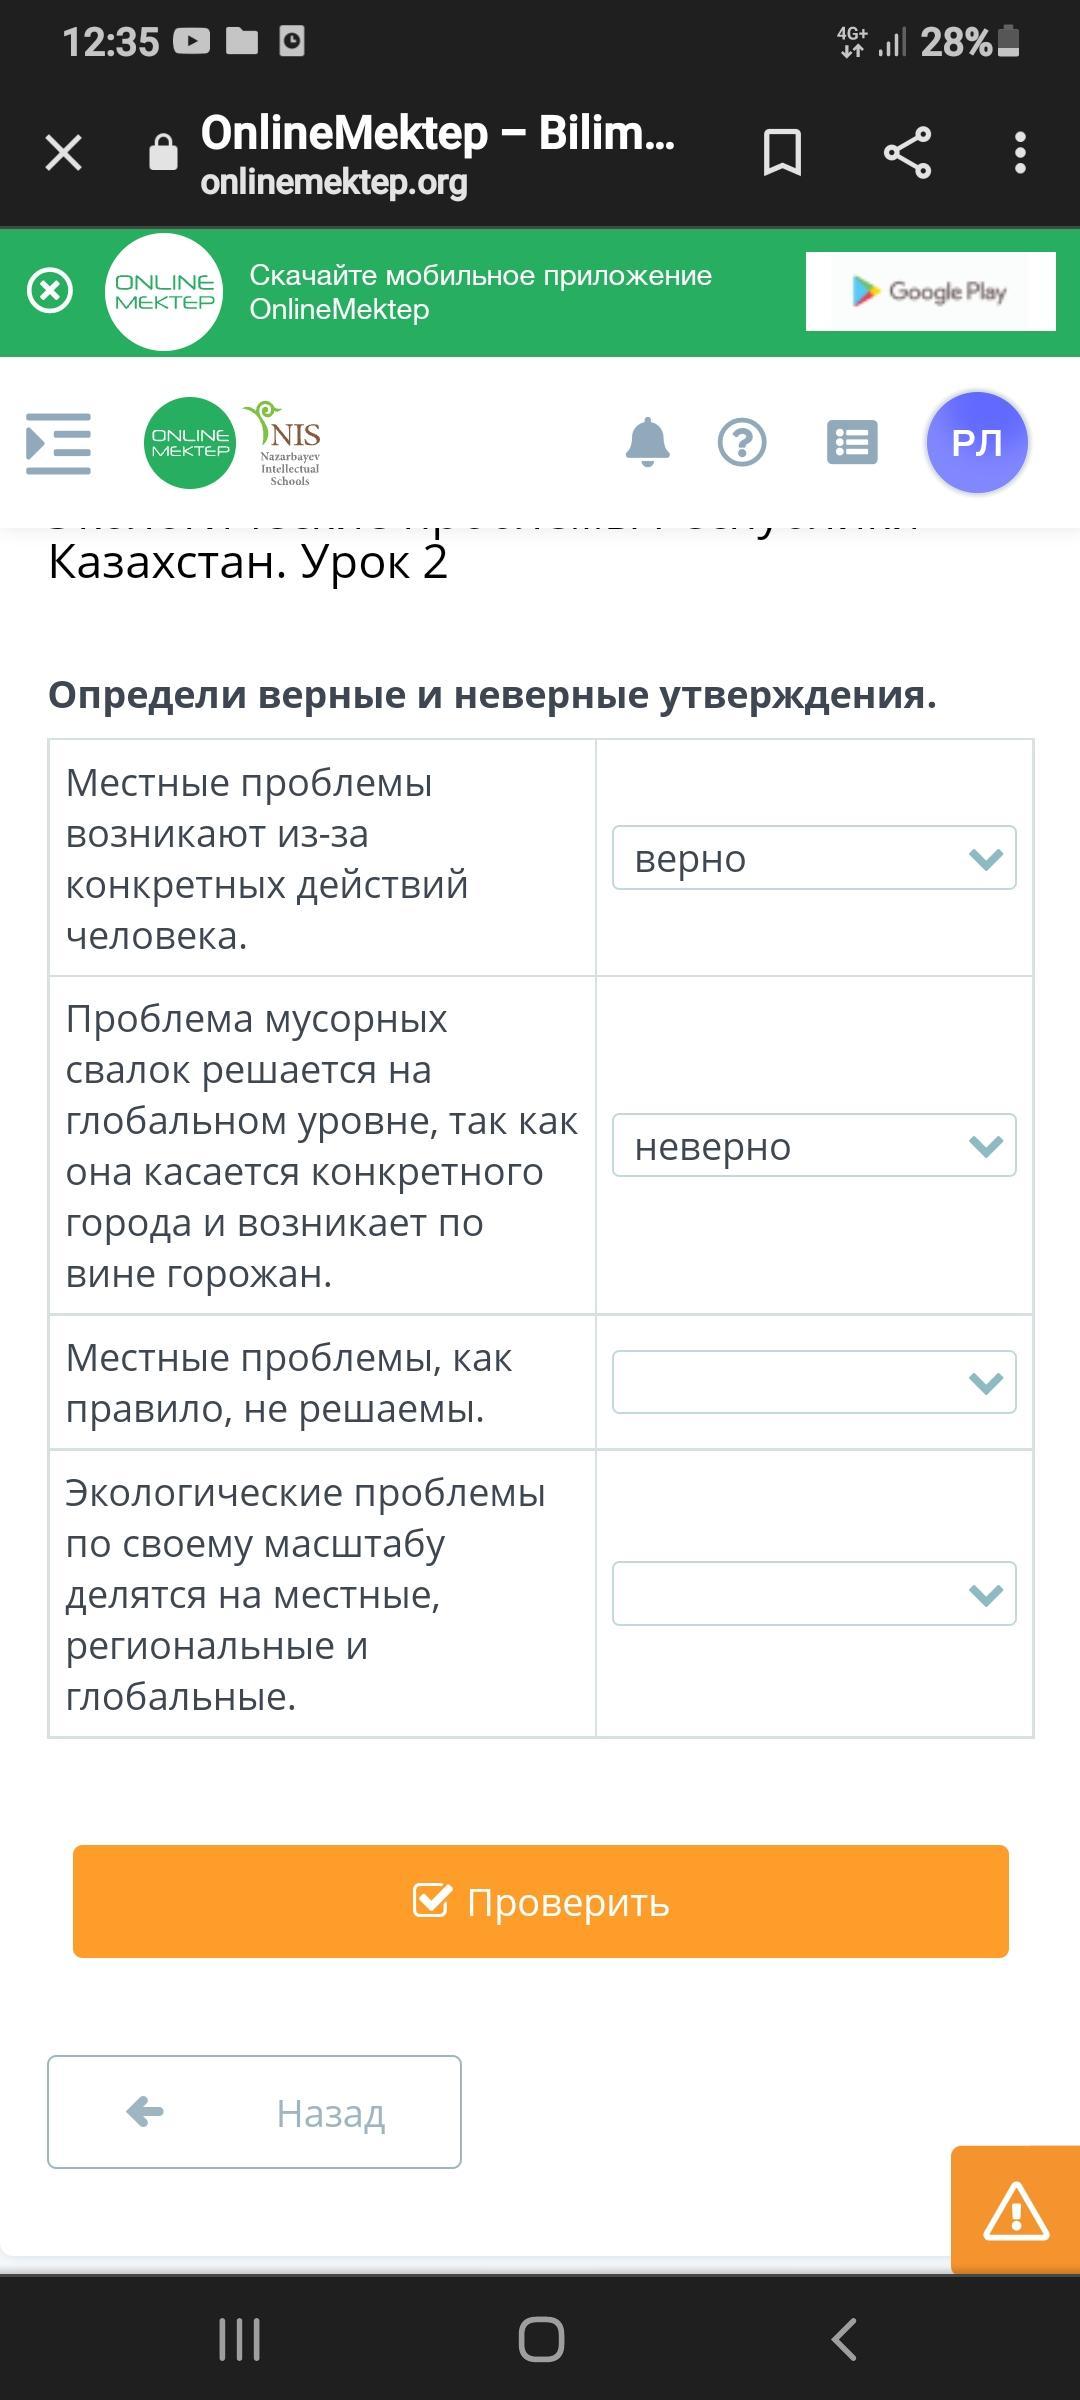Expand dropdown for 'Местные проблемы, как правило, не решаемы'
1080x2400 pixels.
814,1383
